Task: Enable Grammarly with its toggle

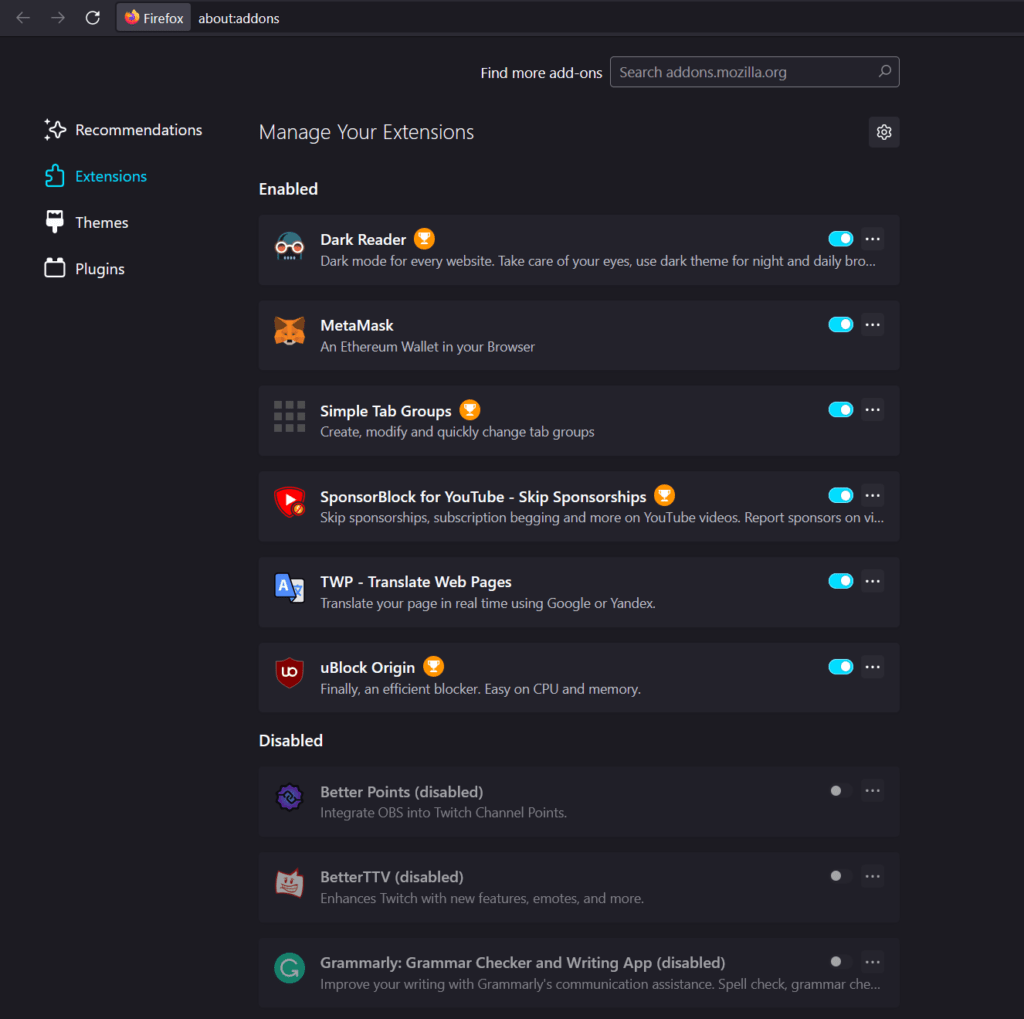Action: point(840,962)
